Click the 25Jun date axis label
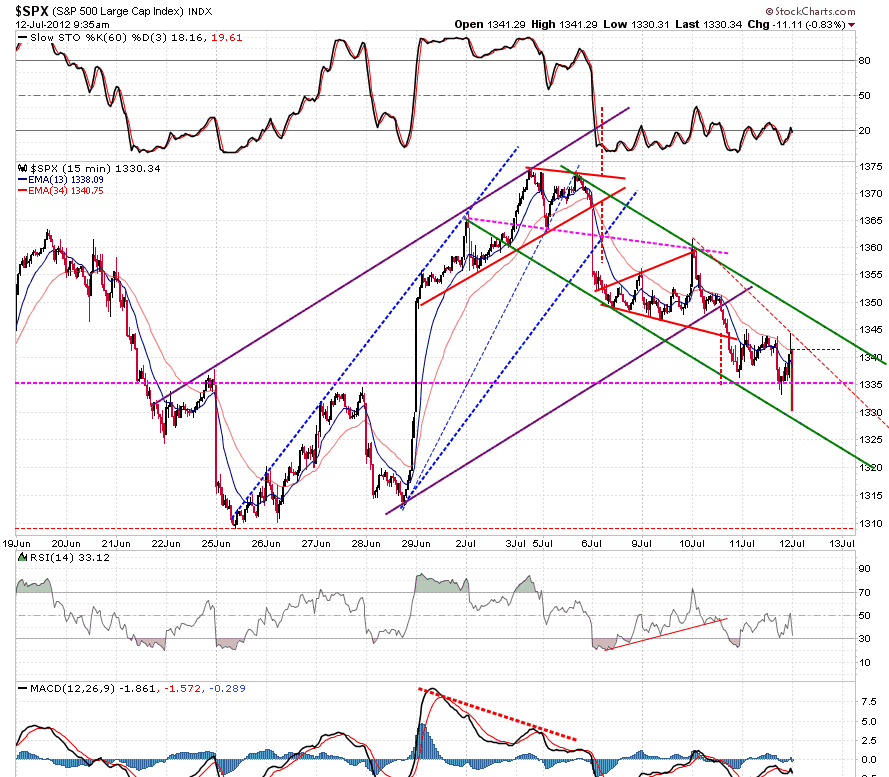Screen dimensions: 889x777 (216, 544)
